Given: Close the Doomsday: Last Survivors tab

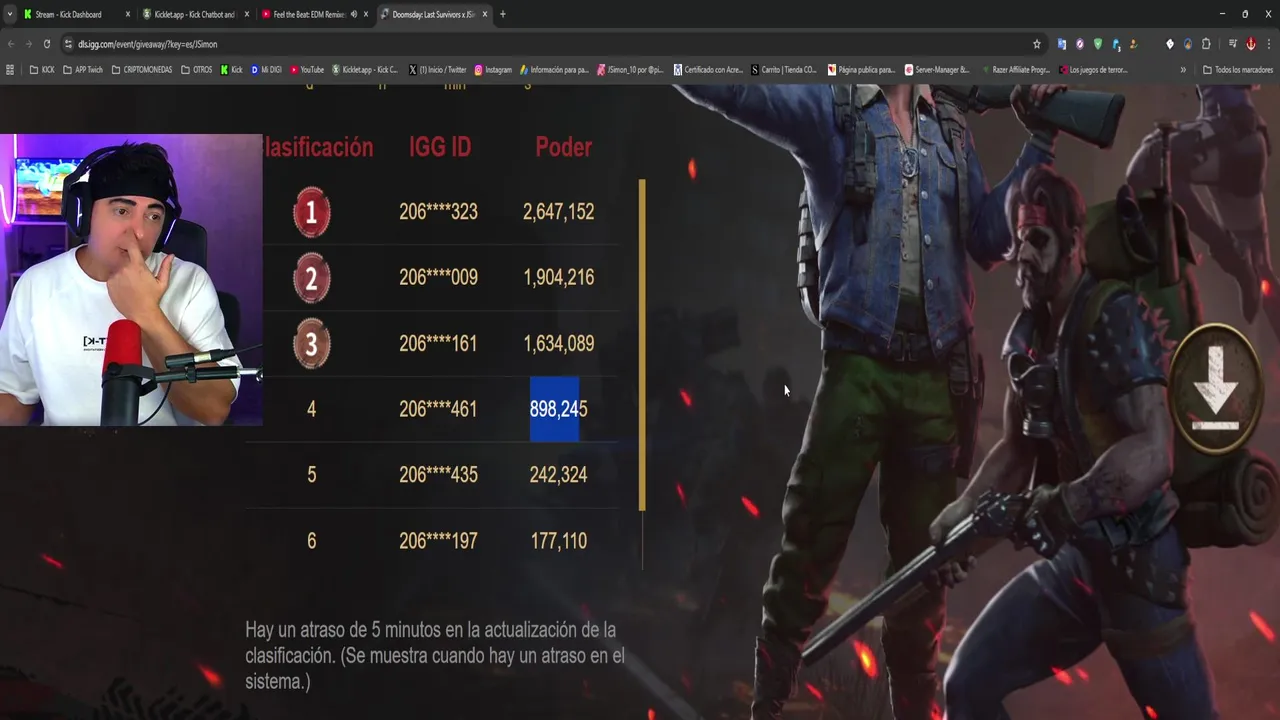Looking at the screenshot, I should (x=485, y=14).
